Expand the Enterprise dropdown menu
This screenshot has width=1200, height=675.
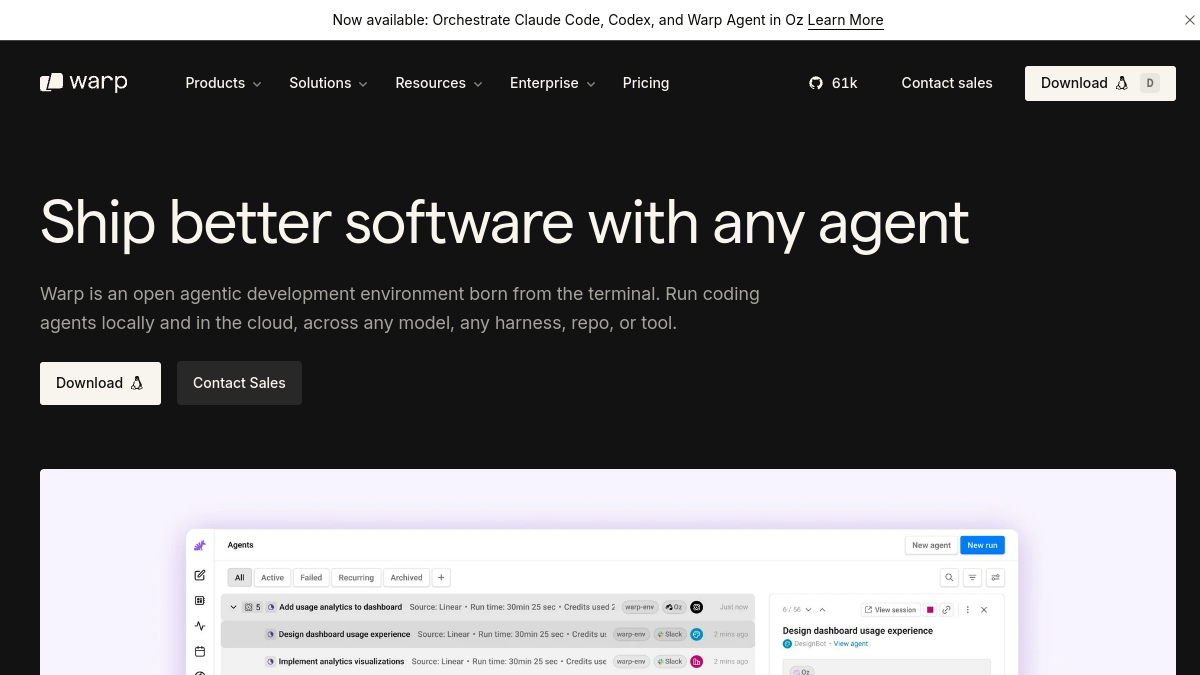point(553,83)
